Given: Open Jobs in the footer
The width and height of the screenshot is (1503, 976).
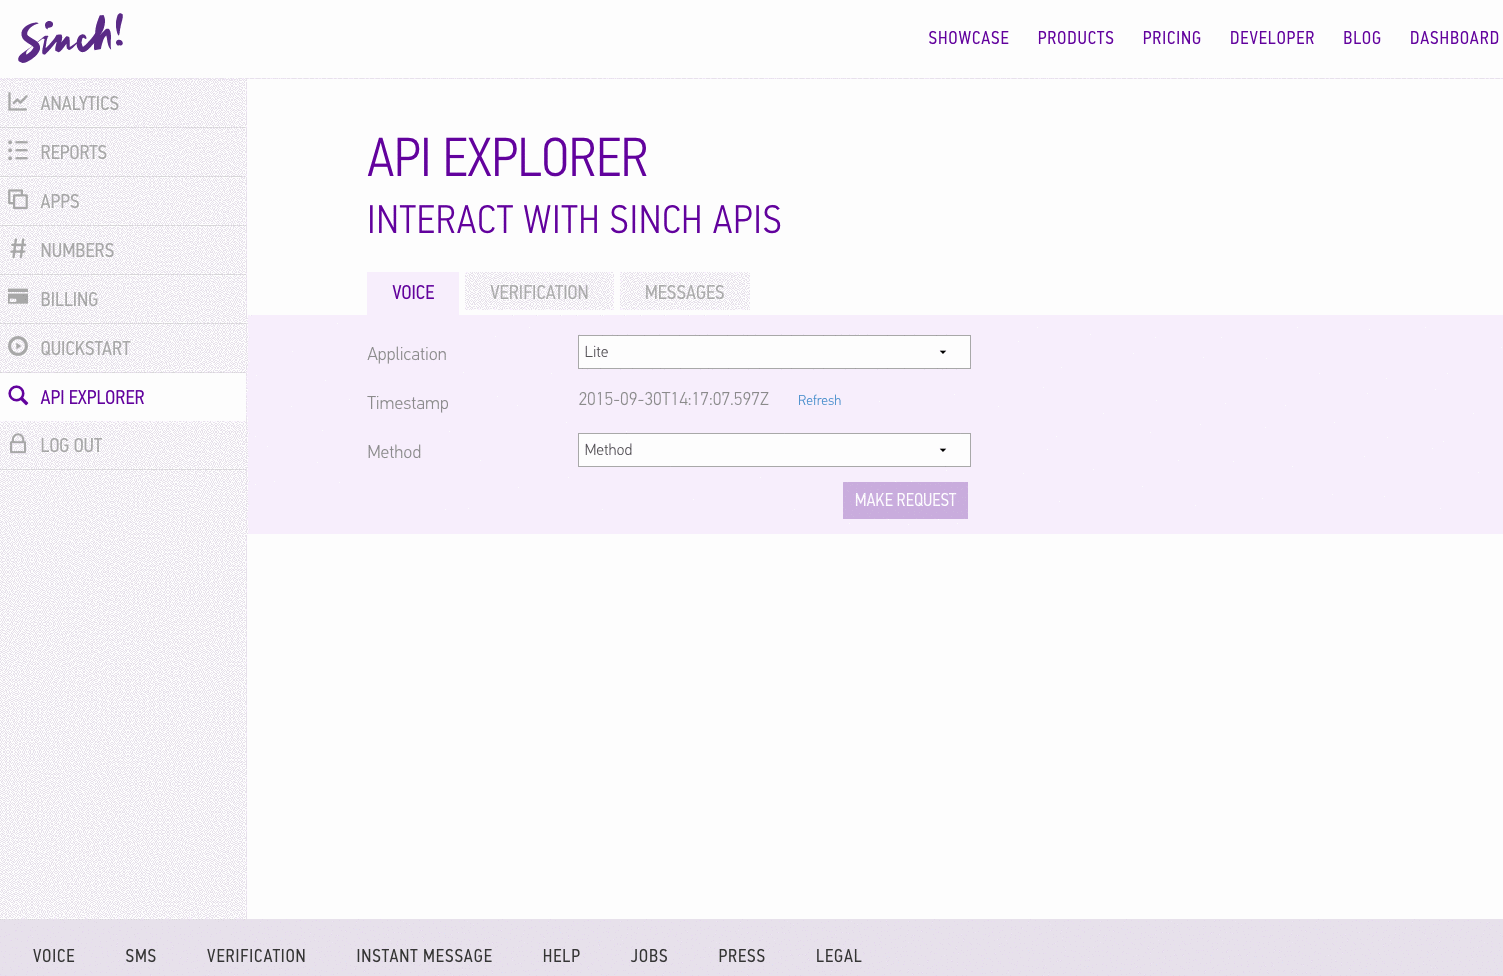Looking at the screenshot, I should [x=649, y=956].
